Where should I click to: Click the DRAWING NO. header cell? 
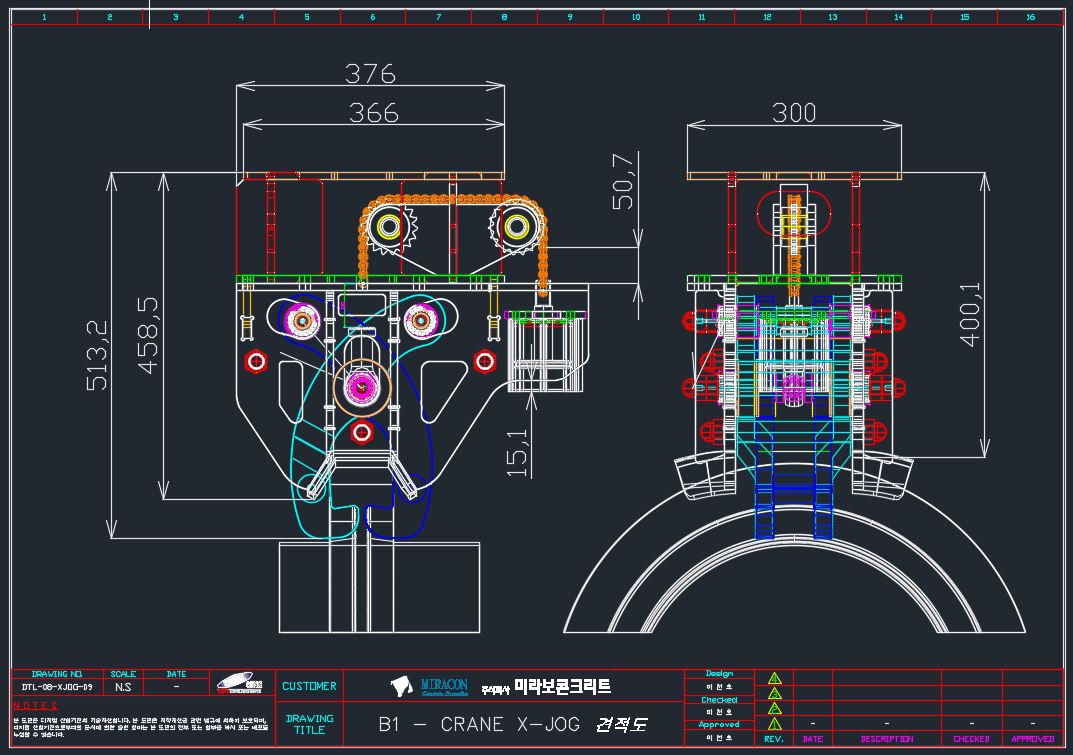(x=57, y=674)
